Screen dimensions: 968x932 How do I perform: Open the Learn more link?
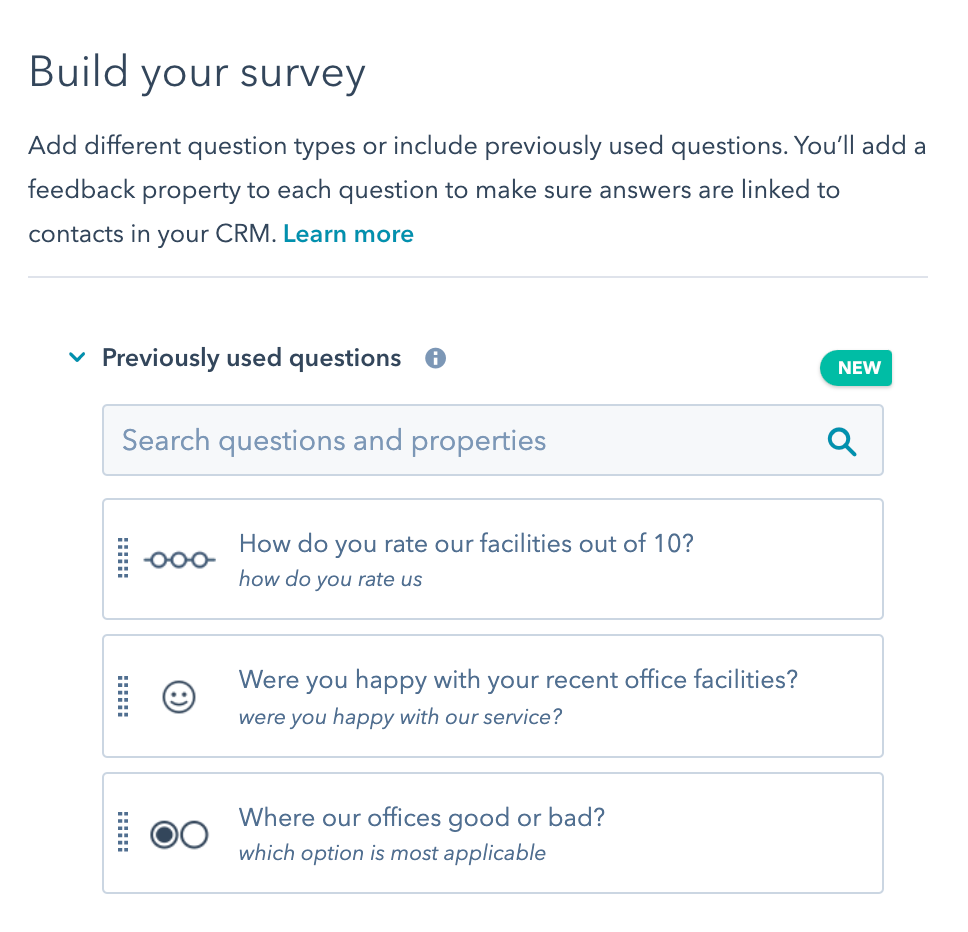(348, 234)
